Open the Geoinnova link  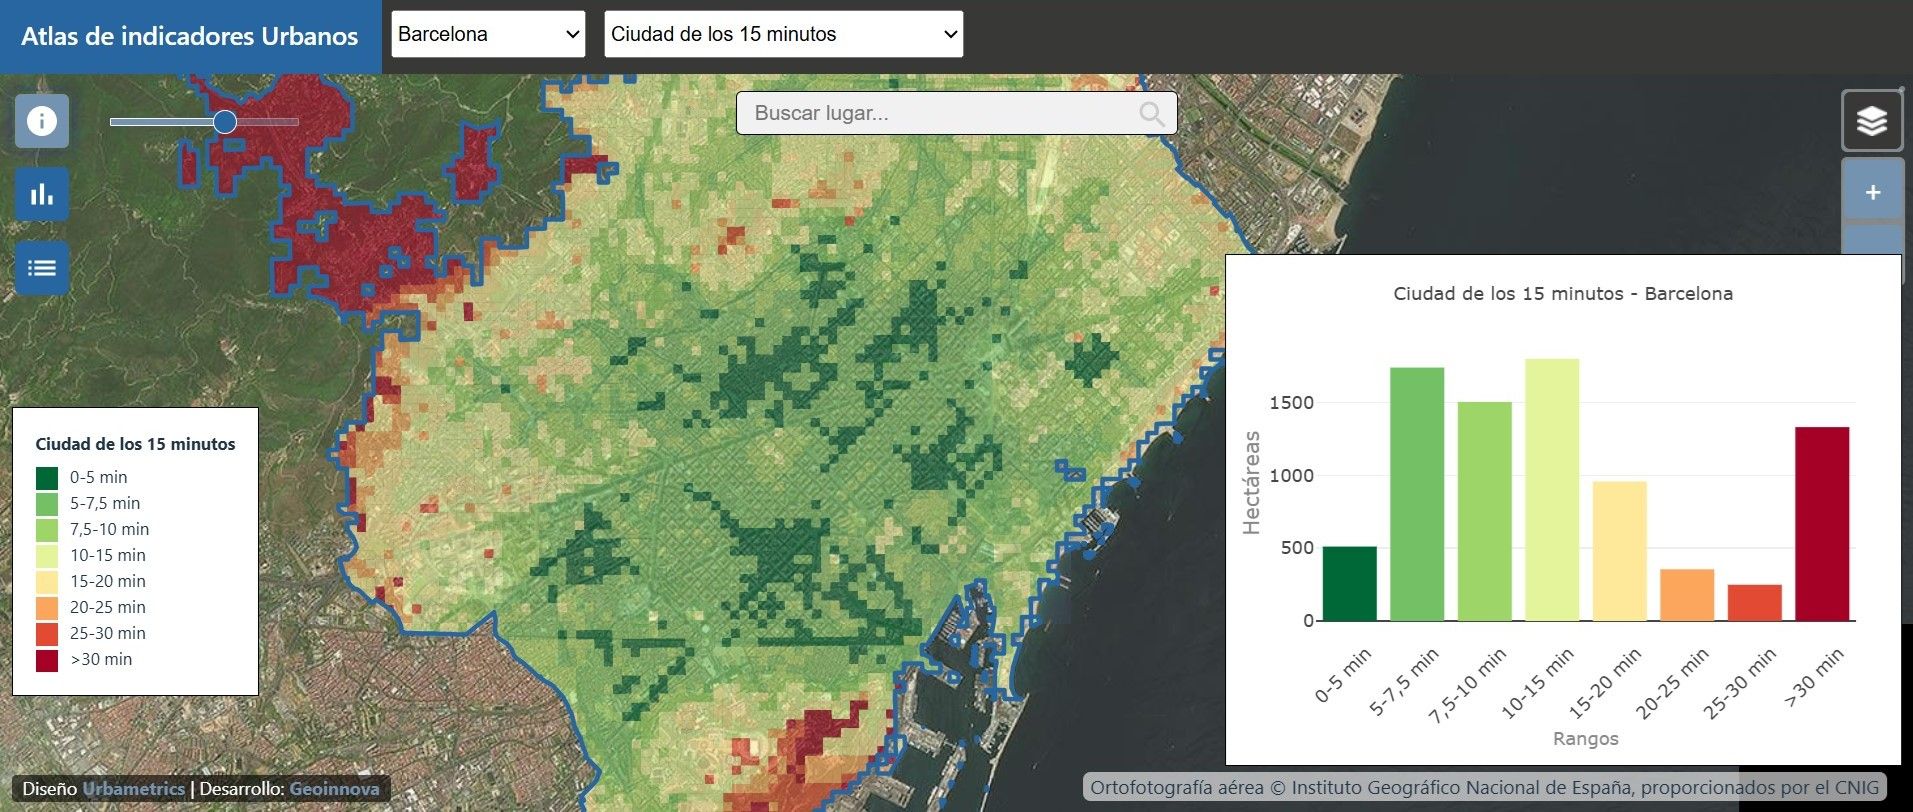(x=334, y=789)
